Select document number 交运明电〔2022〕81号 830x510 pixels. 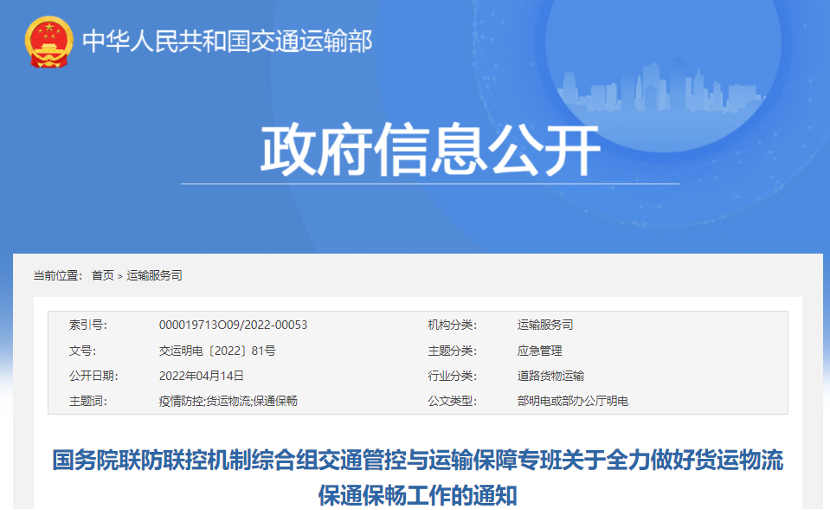click(x=218, y=351)
